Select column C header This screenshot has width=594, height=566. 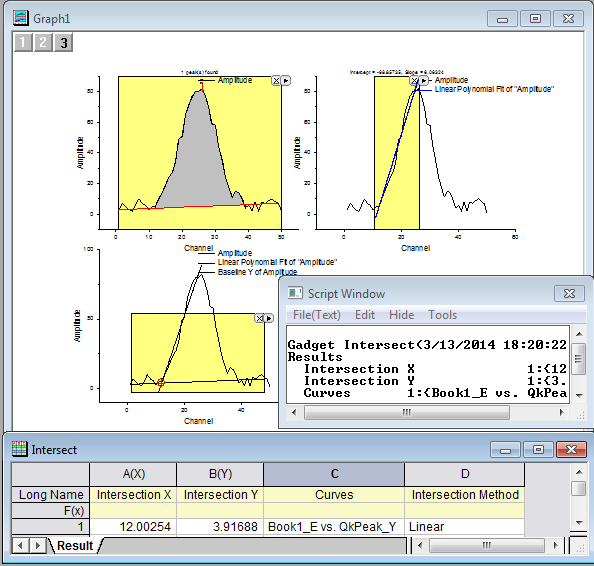[334, 474]
